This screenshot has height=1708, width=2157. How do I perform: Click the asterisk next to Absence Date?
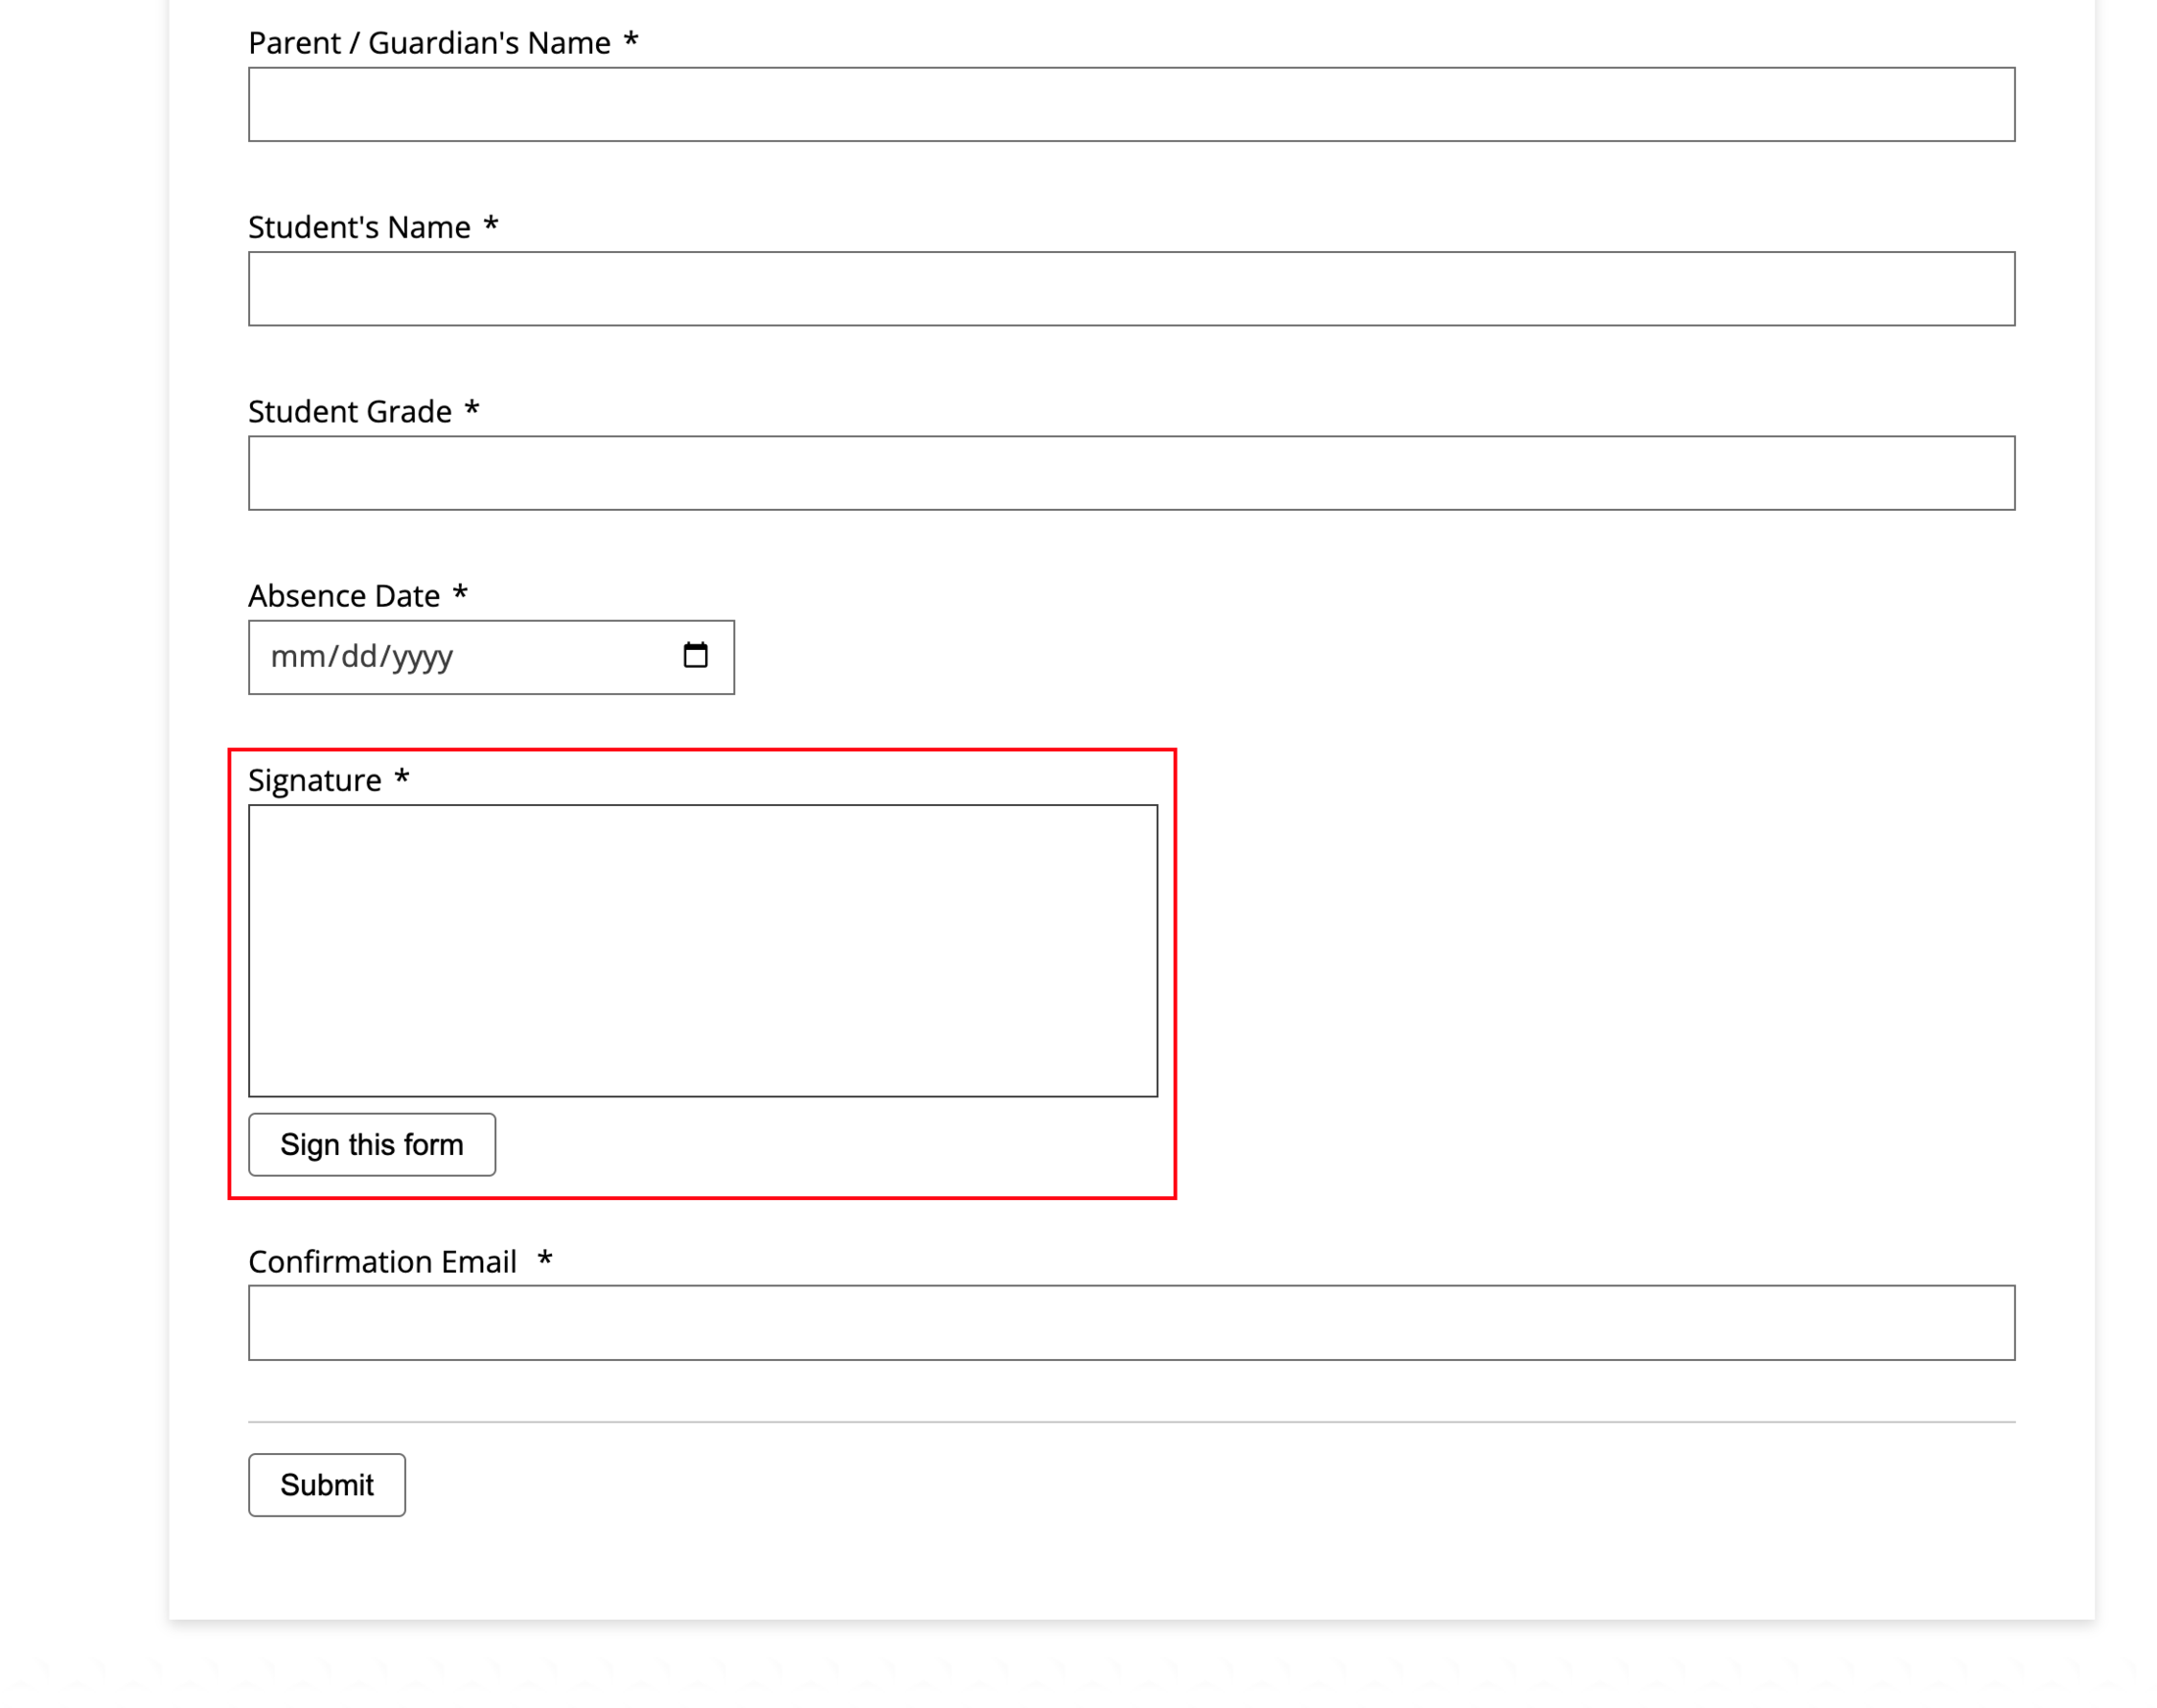pyautogui.click(x=460, y=594)
